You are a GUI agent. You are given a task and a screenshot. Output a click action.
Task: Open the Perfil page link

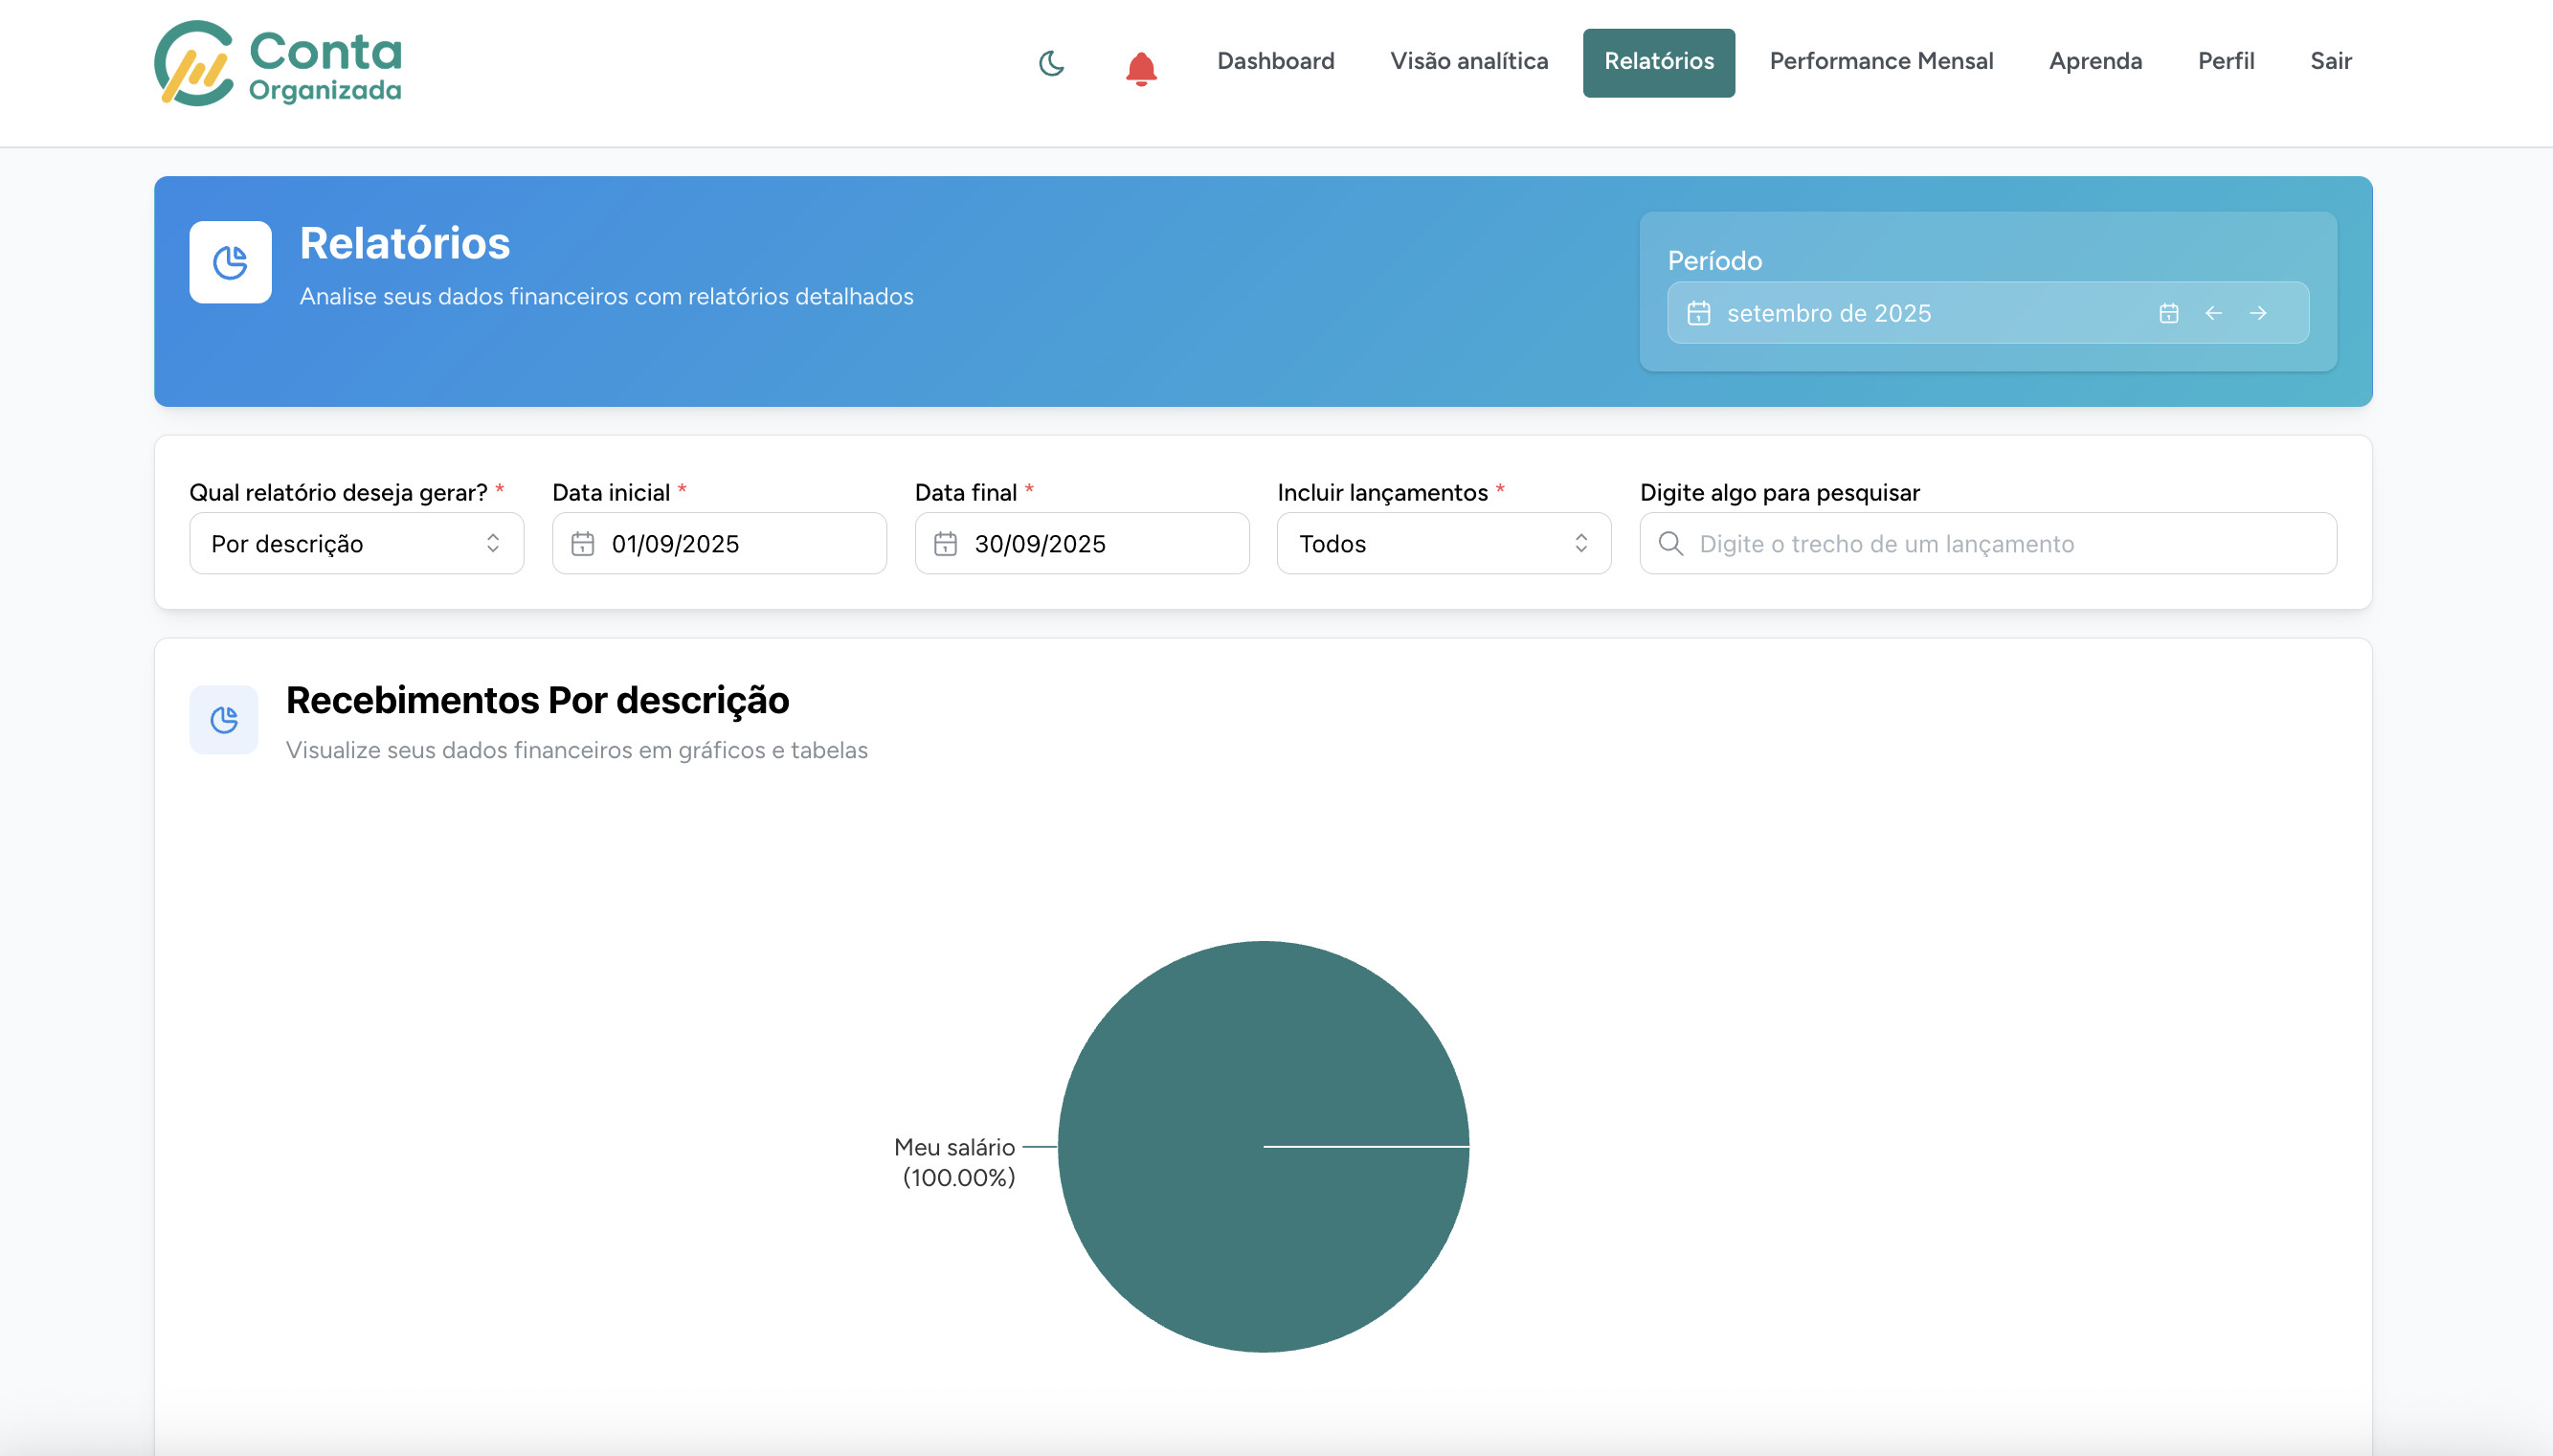[2225, 61]
